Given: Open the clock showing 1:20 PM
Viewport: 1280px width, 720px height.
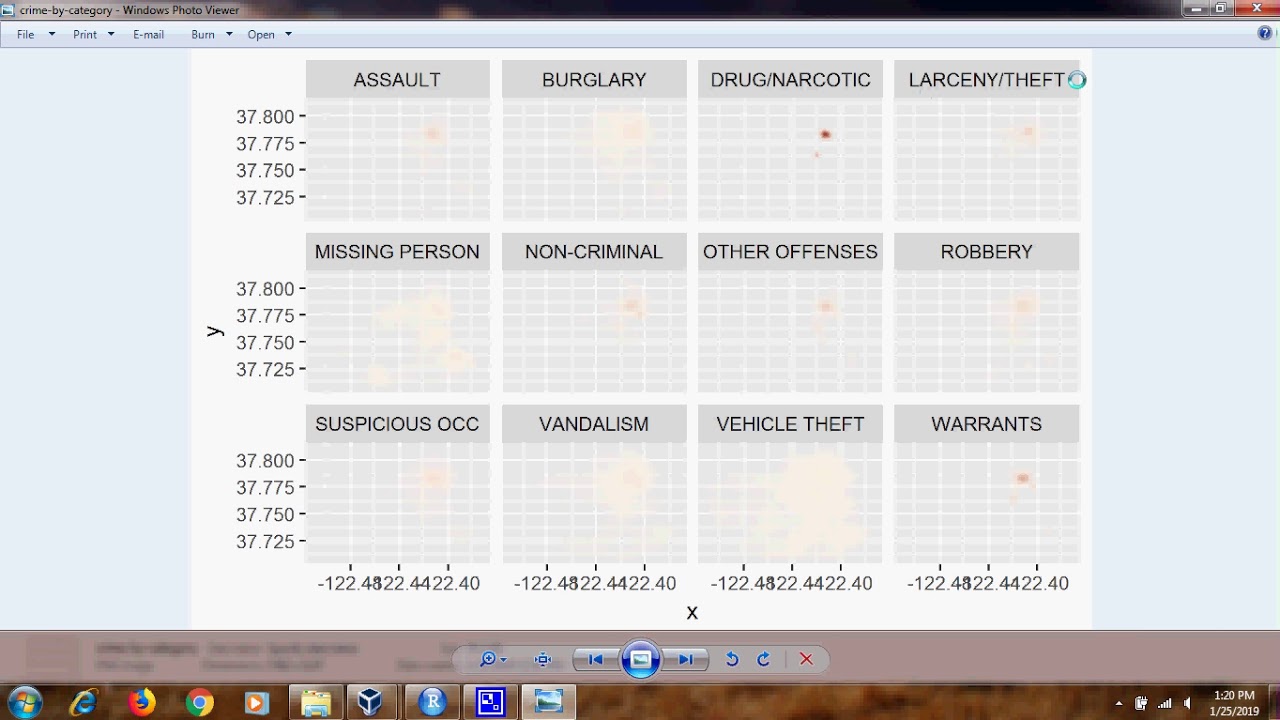Looking at the screenshot, I should click(1233, 703).
